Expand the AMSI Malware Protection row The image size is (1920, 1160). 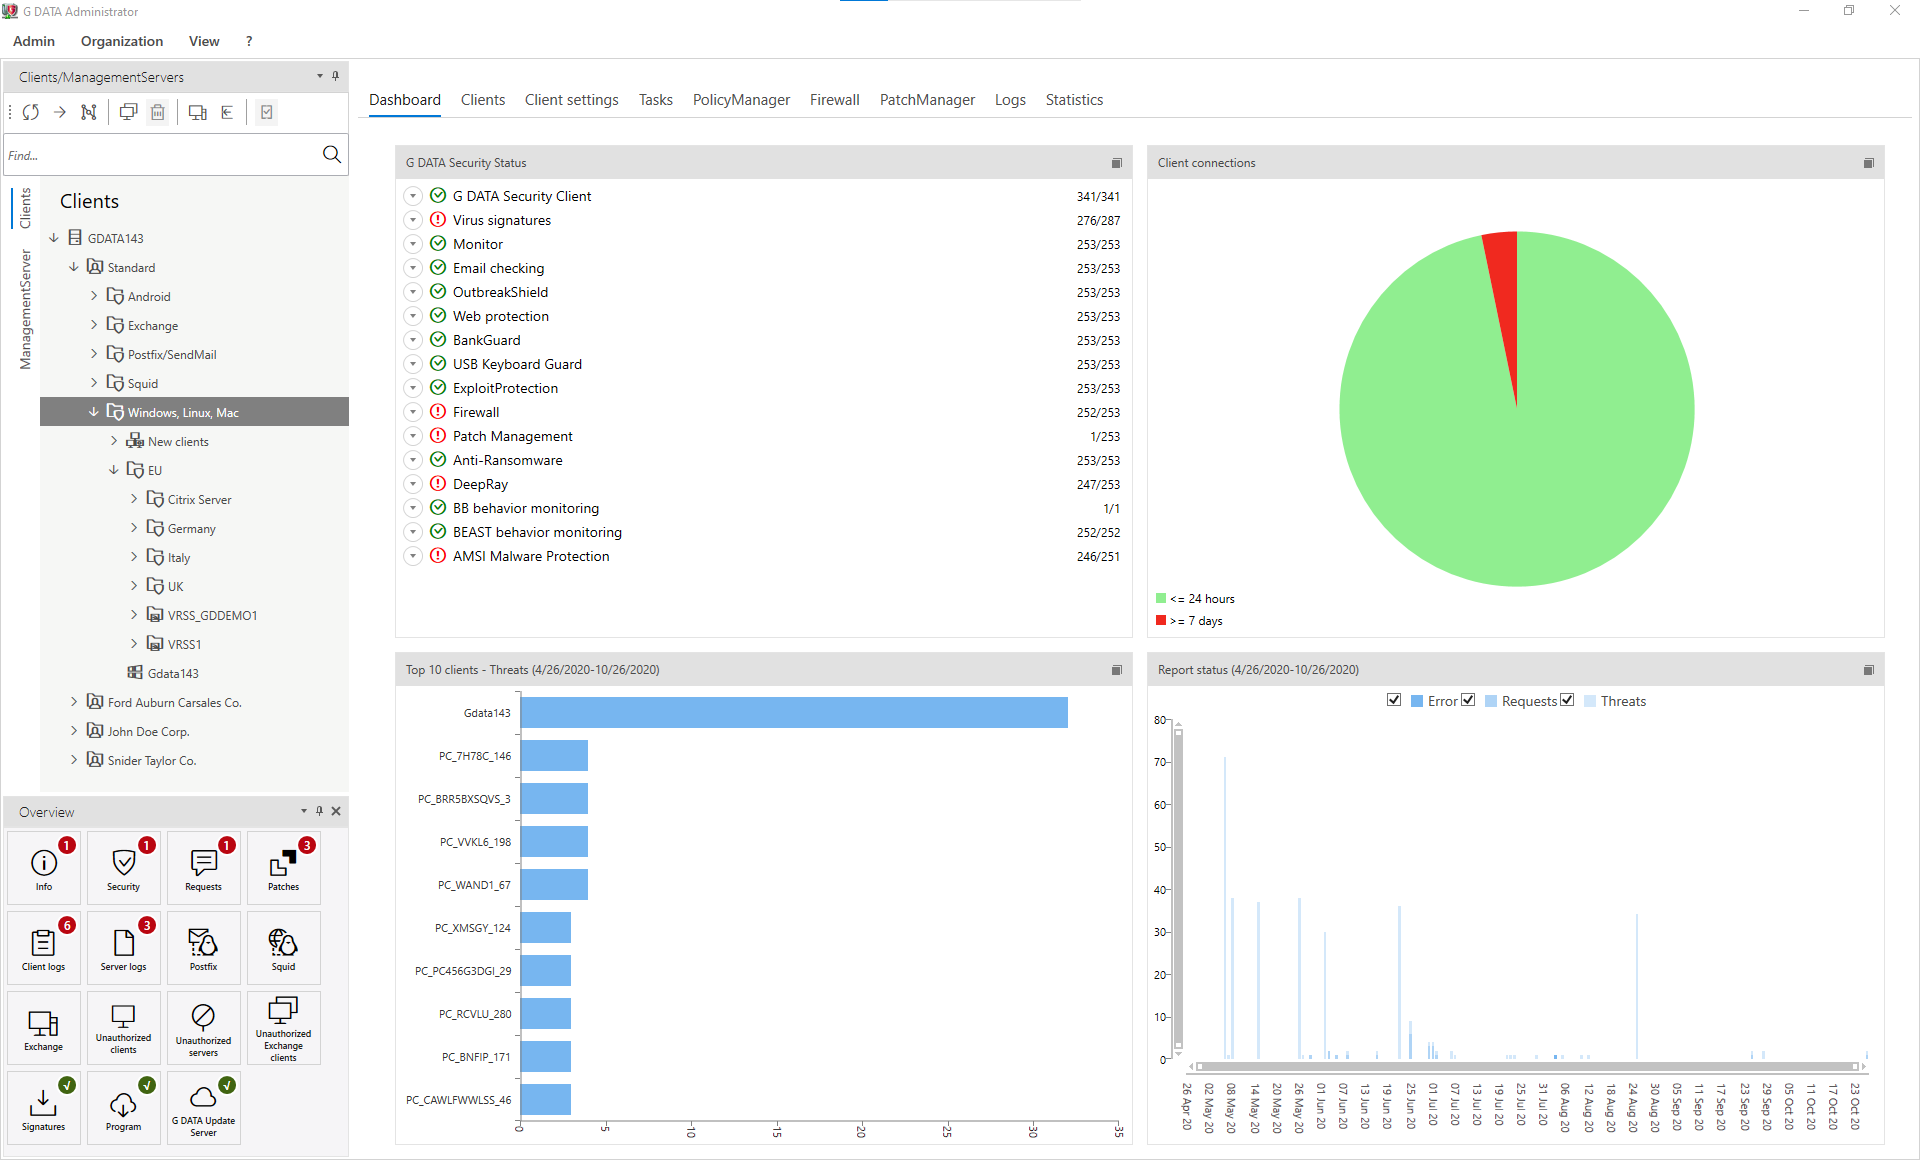click(x=413, y=556)
